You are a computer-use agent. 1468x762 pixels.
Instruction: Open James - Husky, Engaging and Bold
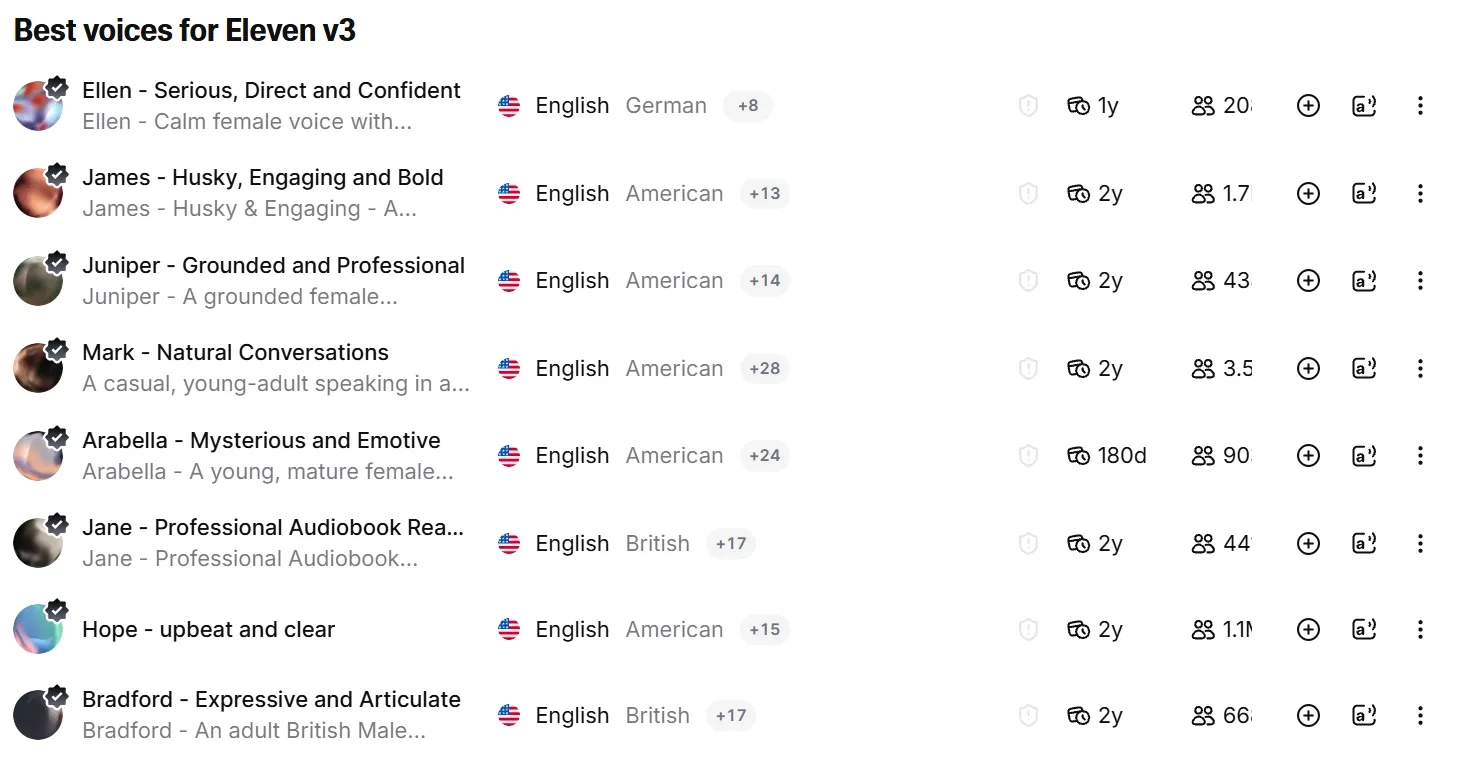coord(263,178)
